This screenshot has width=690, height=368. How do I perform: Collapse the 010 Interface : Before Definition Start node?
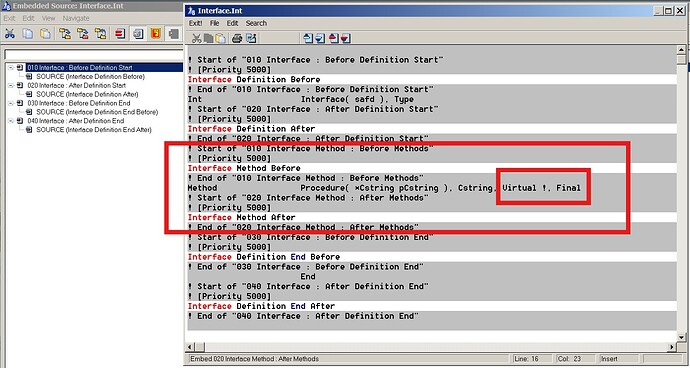pos(11,68)
